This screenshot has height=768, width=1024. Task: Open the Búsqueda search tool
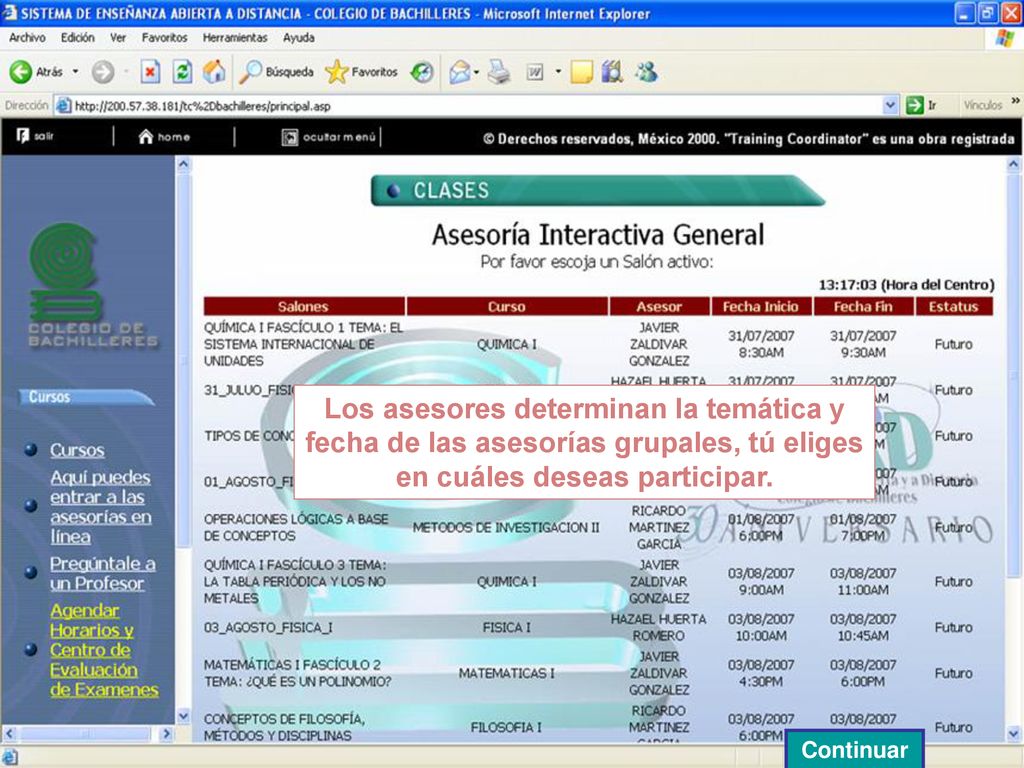[x=276, y=72]
